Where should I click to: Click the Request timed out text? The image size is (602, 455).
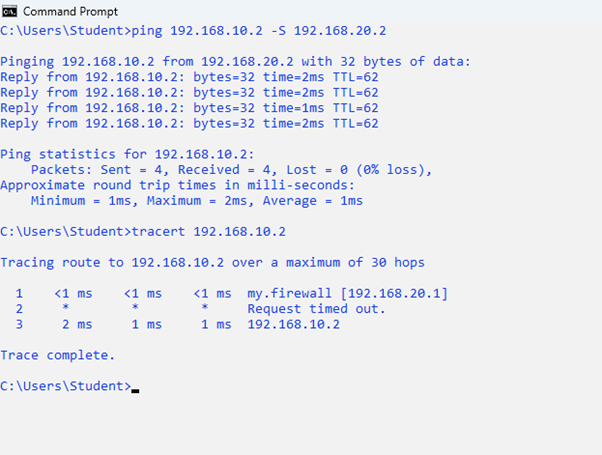(x=316, y=309)
